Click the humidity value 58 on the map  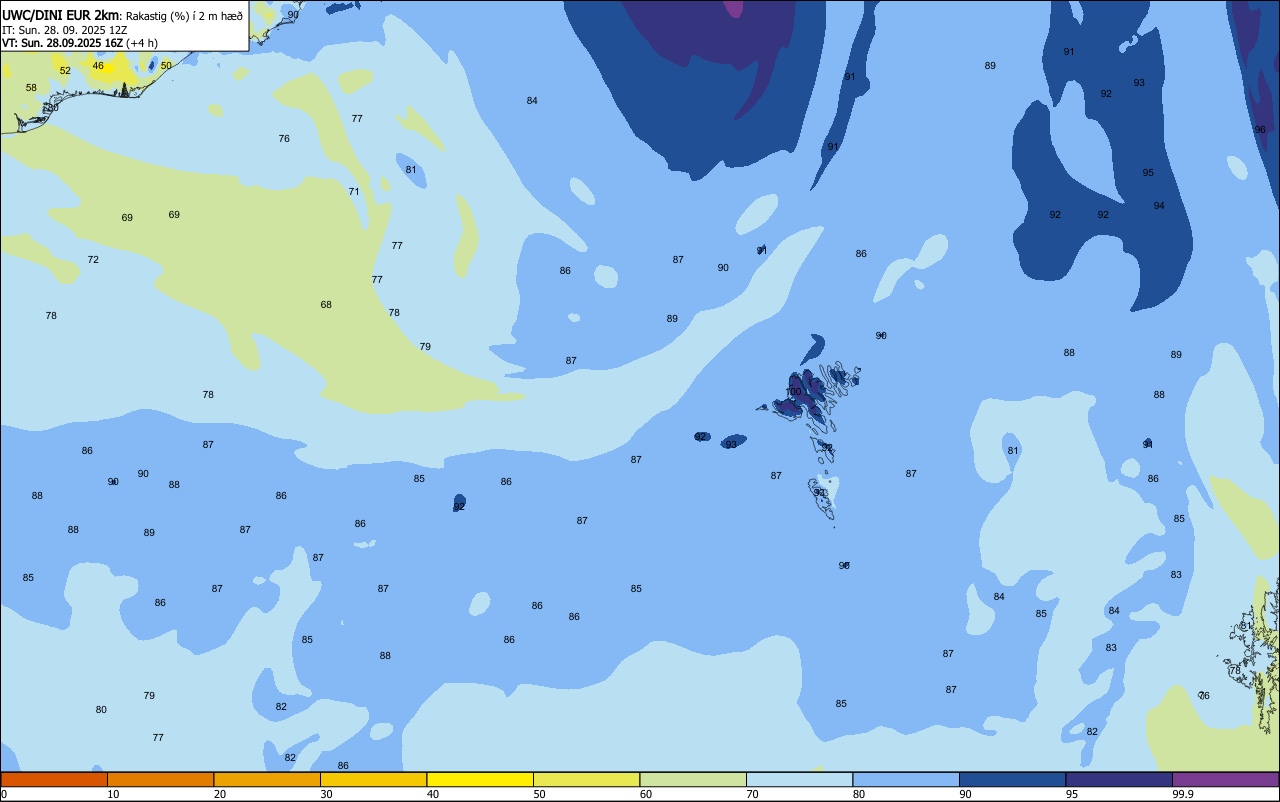pyautogui.click(x=31, y=88)
